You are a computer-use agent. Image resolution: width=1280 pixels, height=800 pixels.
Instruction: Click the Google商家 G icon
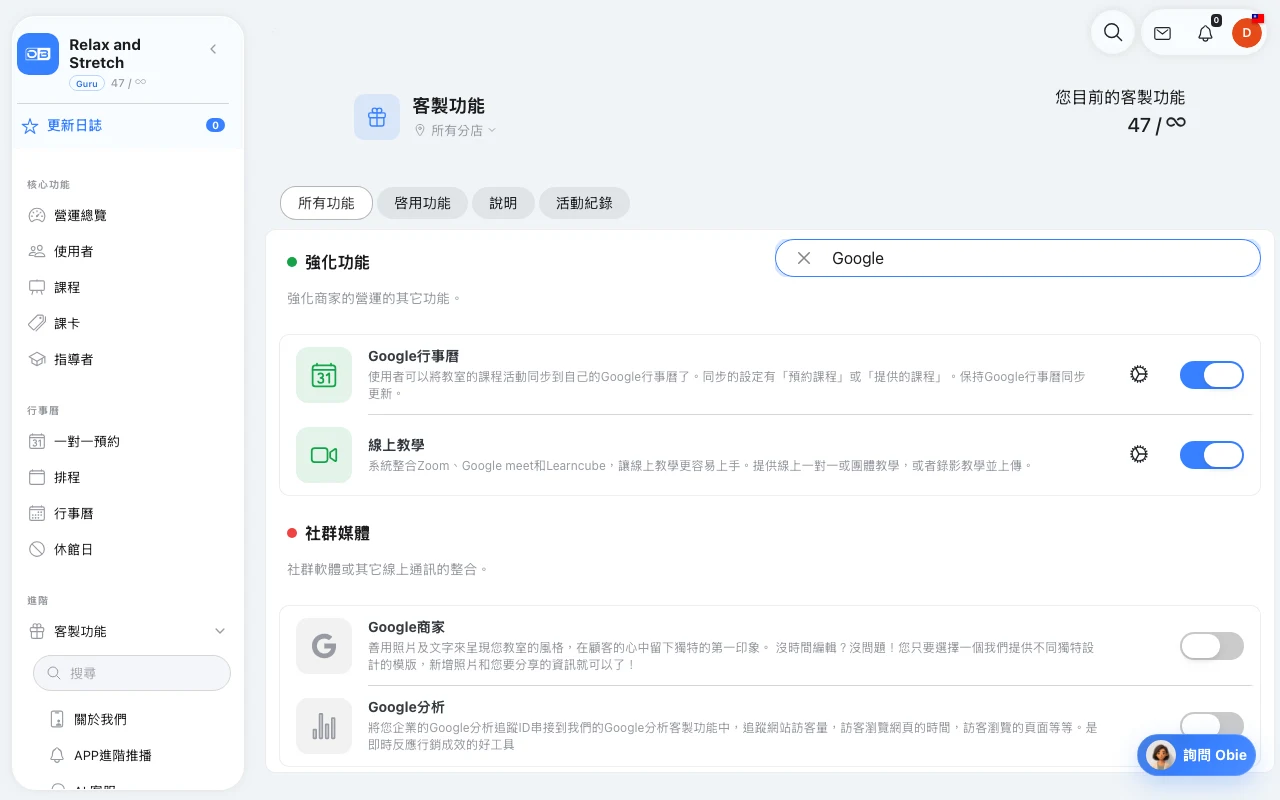[x=324, y=646]
